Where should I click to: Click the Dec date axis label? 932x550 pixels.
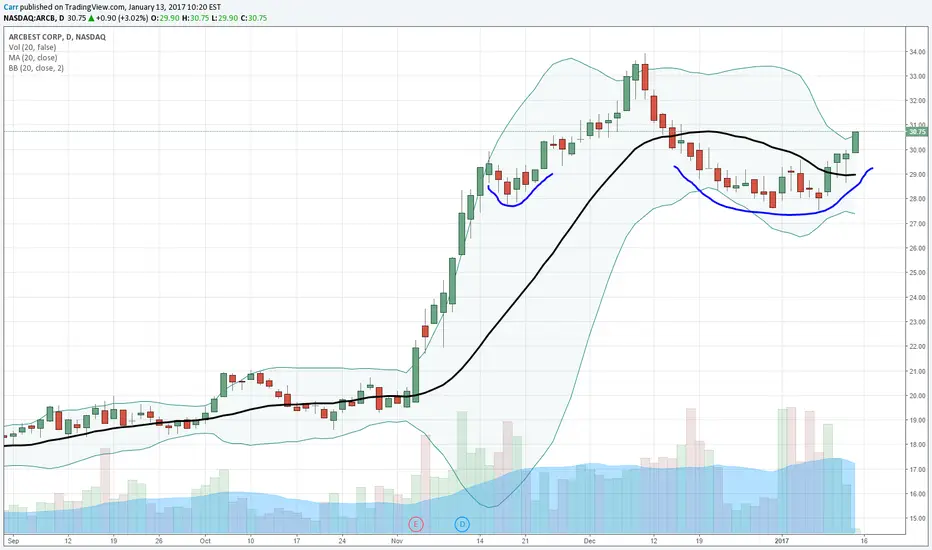coord(589,541)
